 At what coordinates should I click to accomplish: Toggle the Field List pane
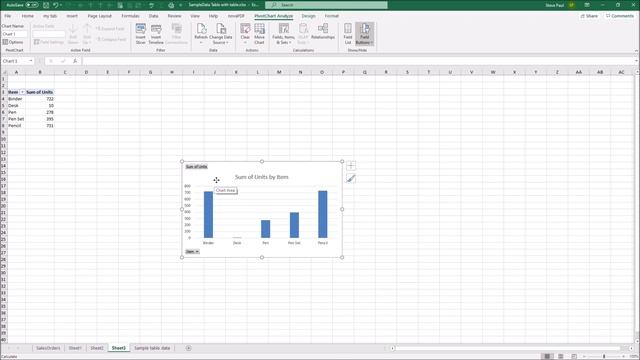click(x=348, y=34)
